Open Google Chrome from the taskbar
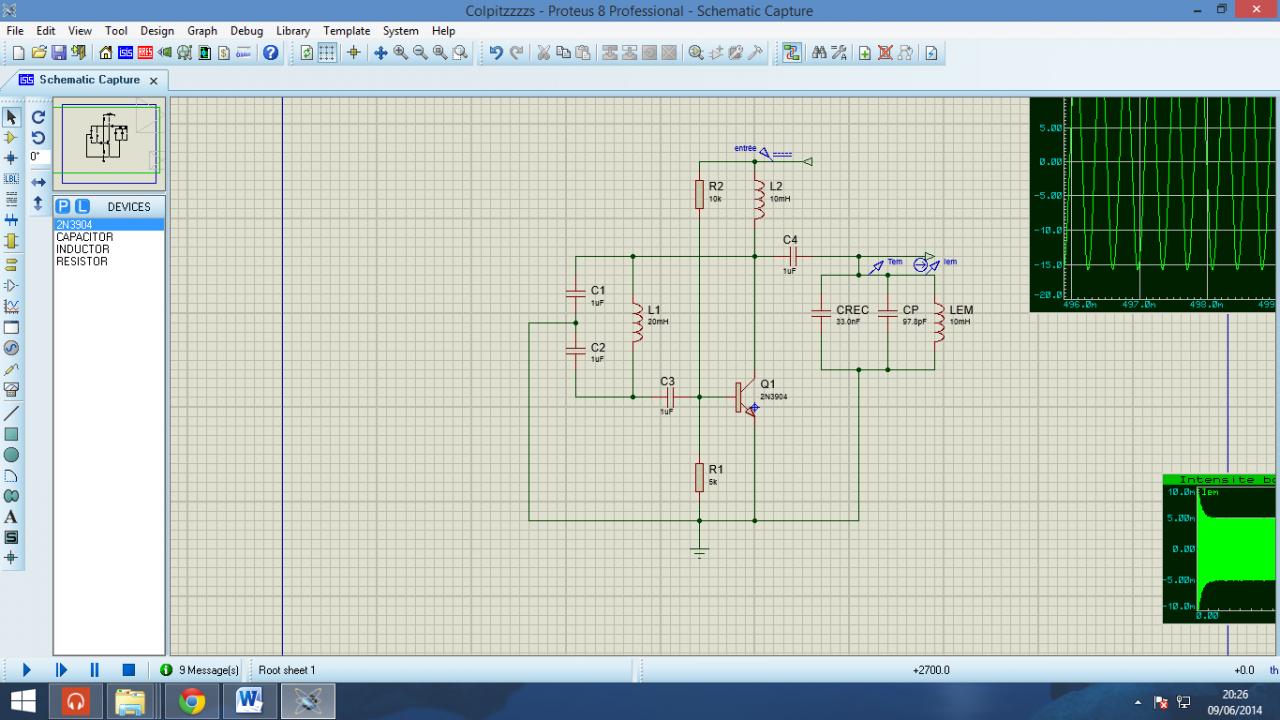1280x720 pixels. (192, 702)
